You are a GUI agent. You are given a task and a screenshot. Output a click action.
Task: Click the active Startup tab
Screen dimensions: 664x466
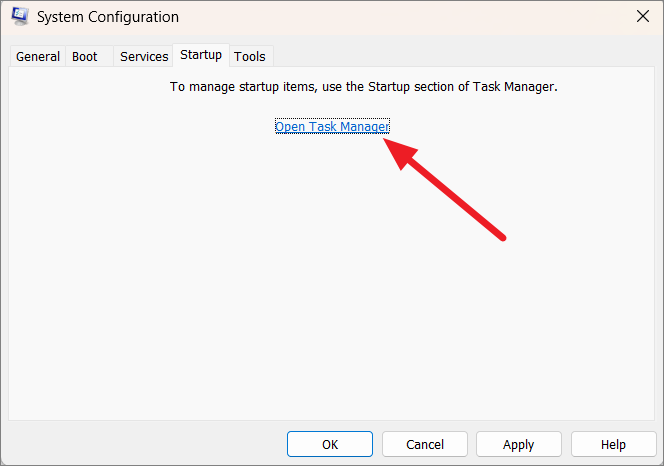coord(201,55)
